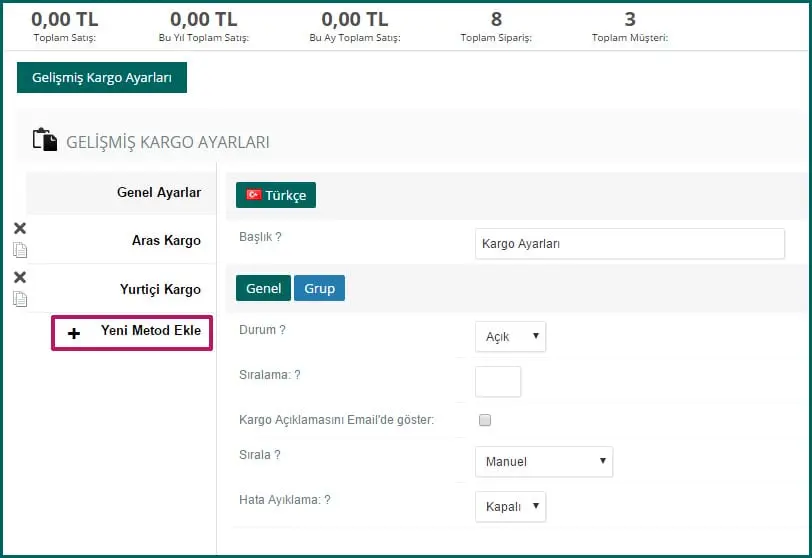
Task: Select the Türkçe language tab
Action: pyautogui.click(x=276, y=195)
